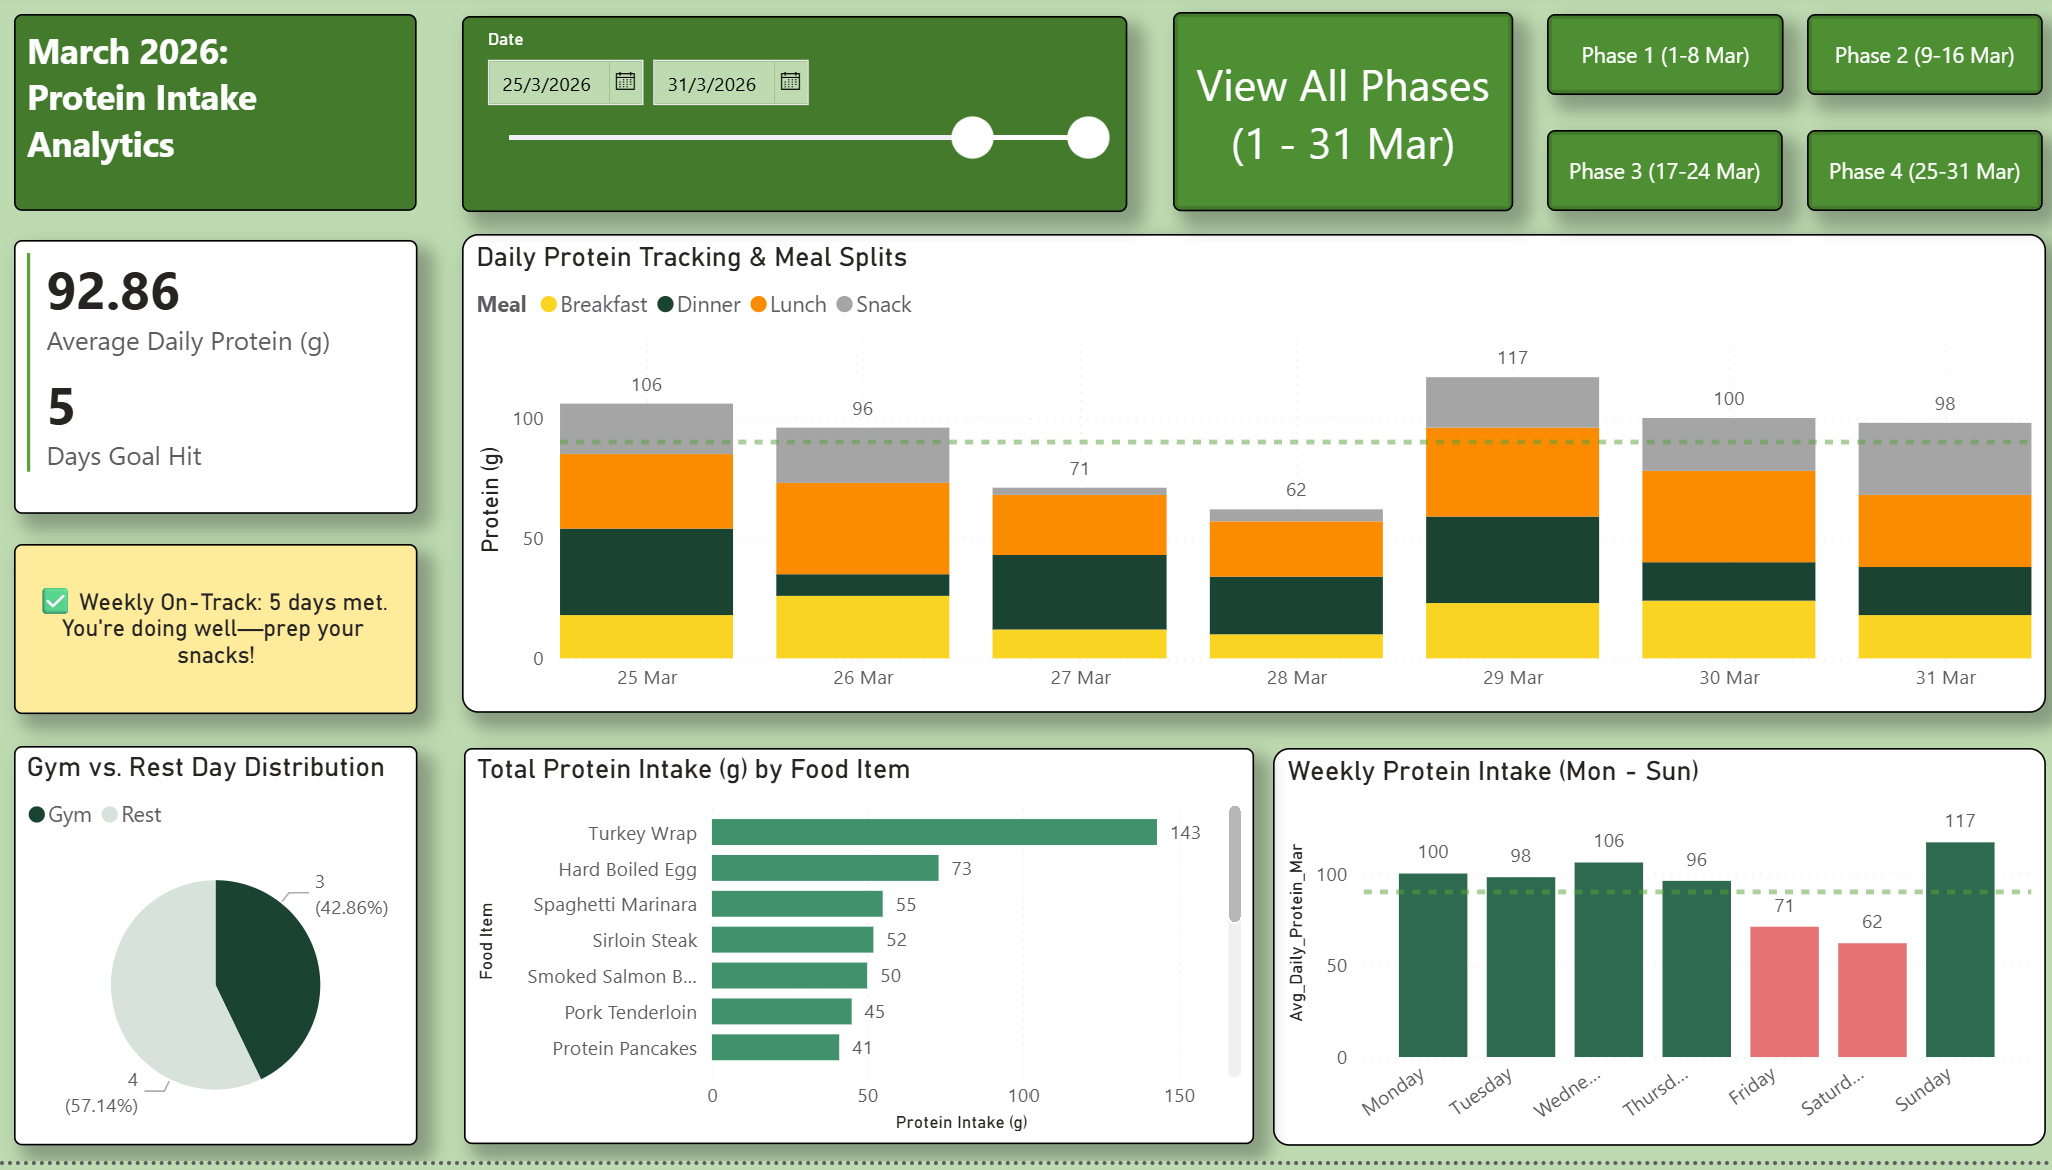
Task: Click the Snack legend marker
Action: pyautogui.click(x=844, y=304)
